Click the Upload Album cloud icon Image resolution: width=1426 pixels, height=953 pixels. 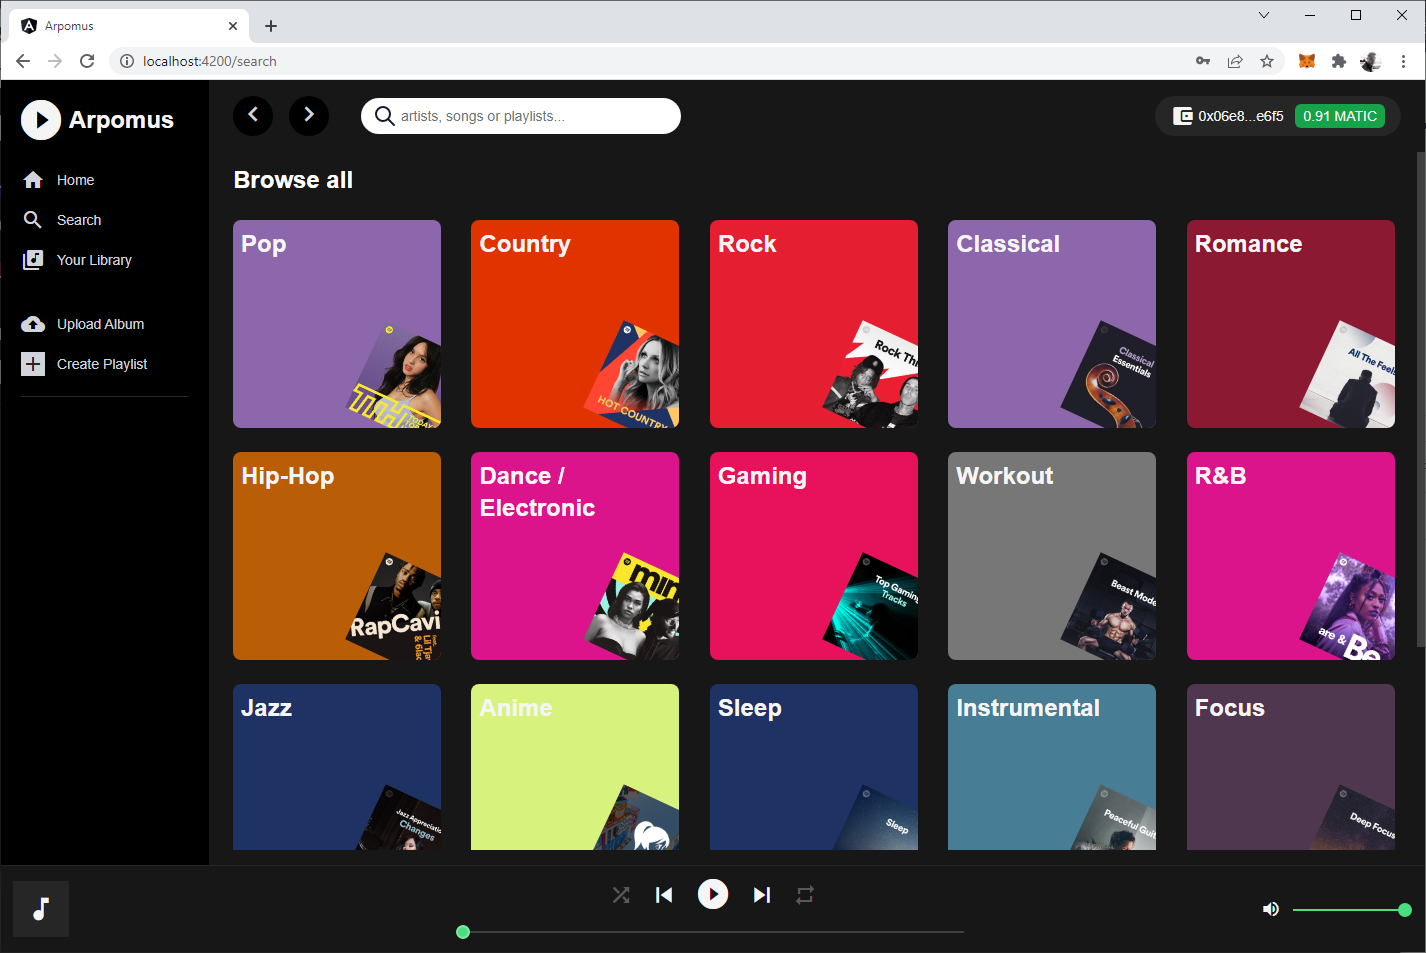point(33,324)
